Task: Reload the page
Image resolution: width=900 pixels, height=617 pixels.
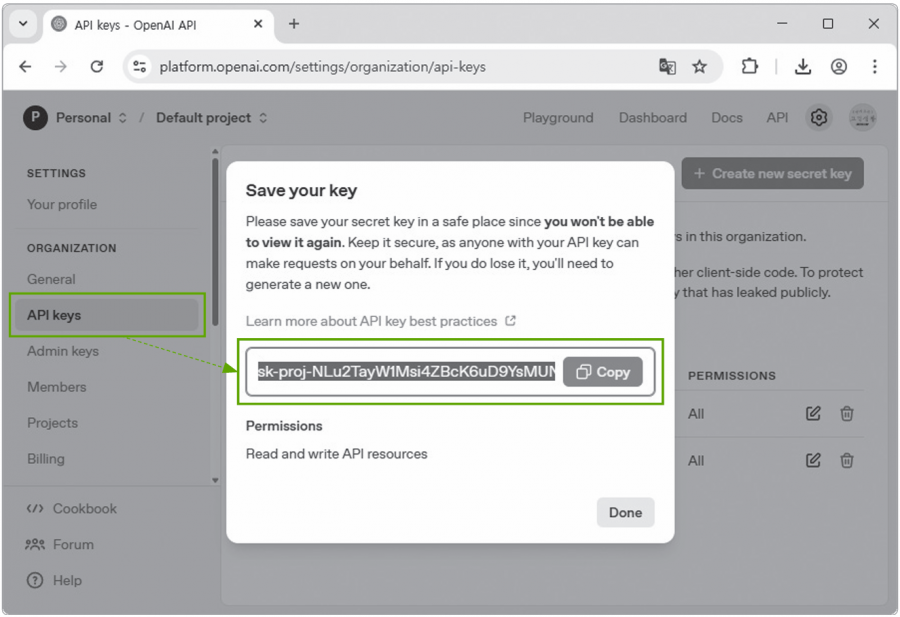Action: pos(97,67)
